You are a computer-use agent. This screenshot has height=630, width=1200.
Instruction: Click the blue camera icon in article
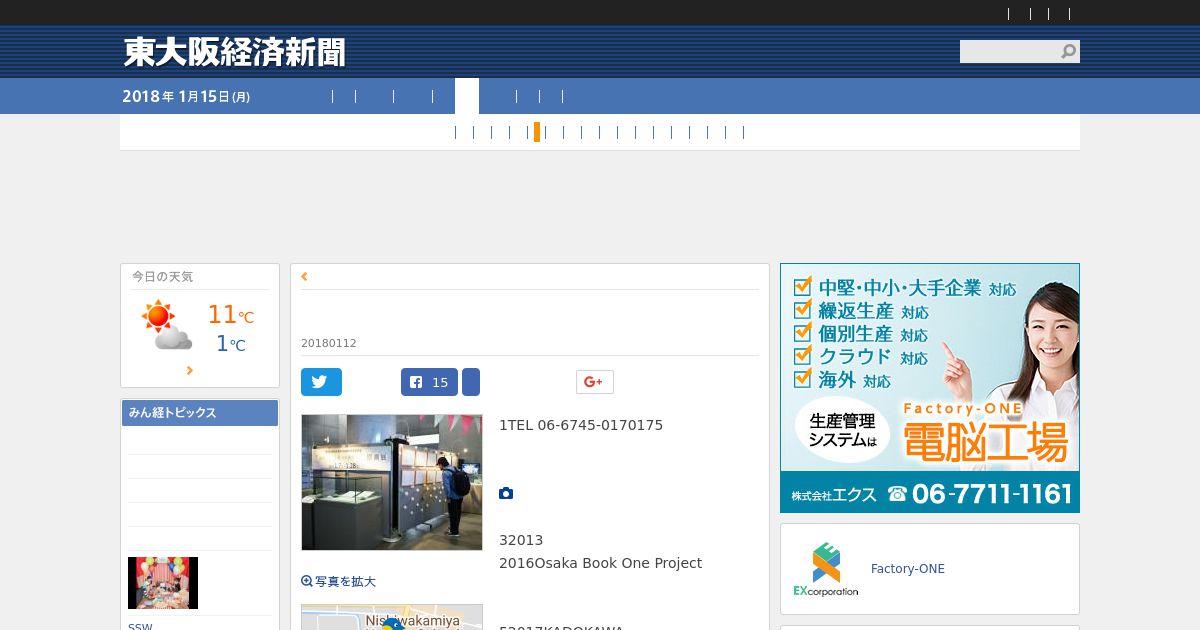point(506,493)
